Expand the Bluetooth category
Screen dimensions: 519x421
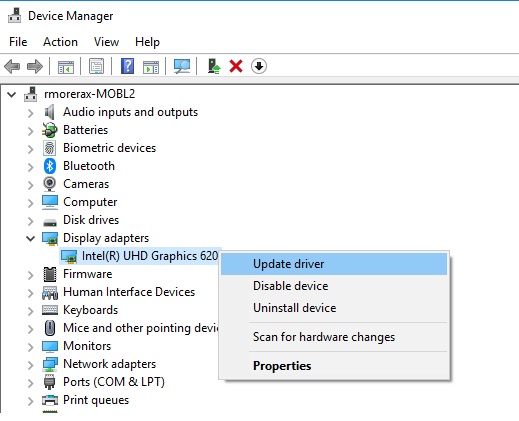click(30, 167)
